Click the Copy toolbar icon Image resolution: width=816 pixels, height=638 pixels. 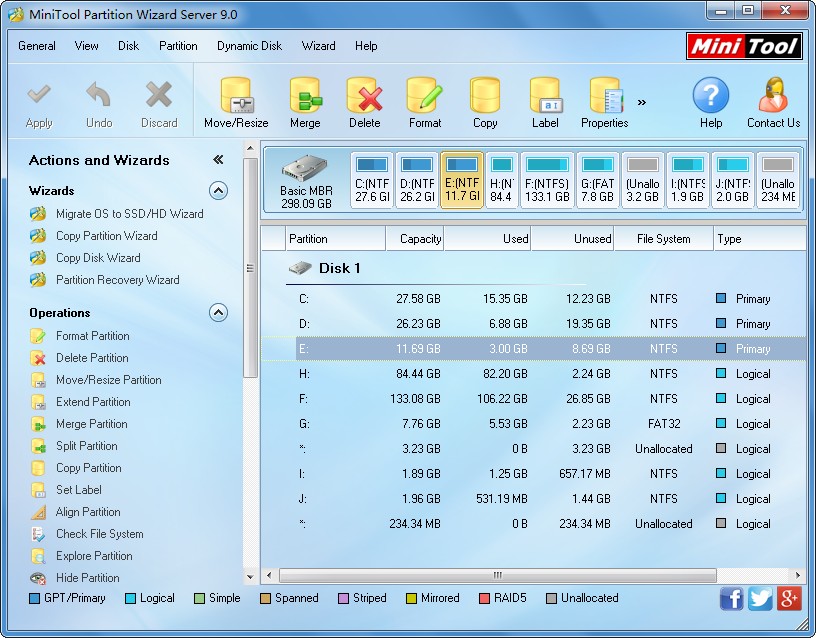tap(485, 96)
